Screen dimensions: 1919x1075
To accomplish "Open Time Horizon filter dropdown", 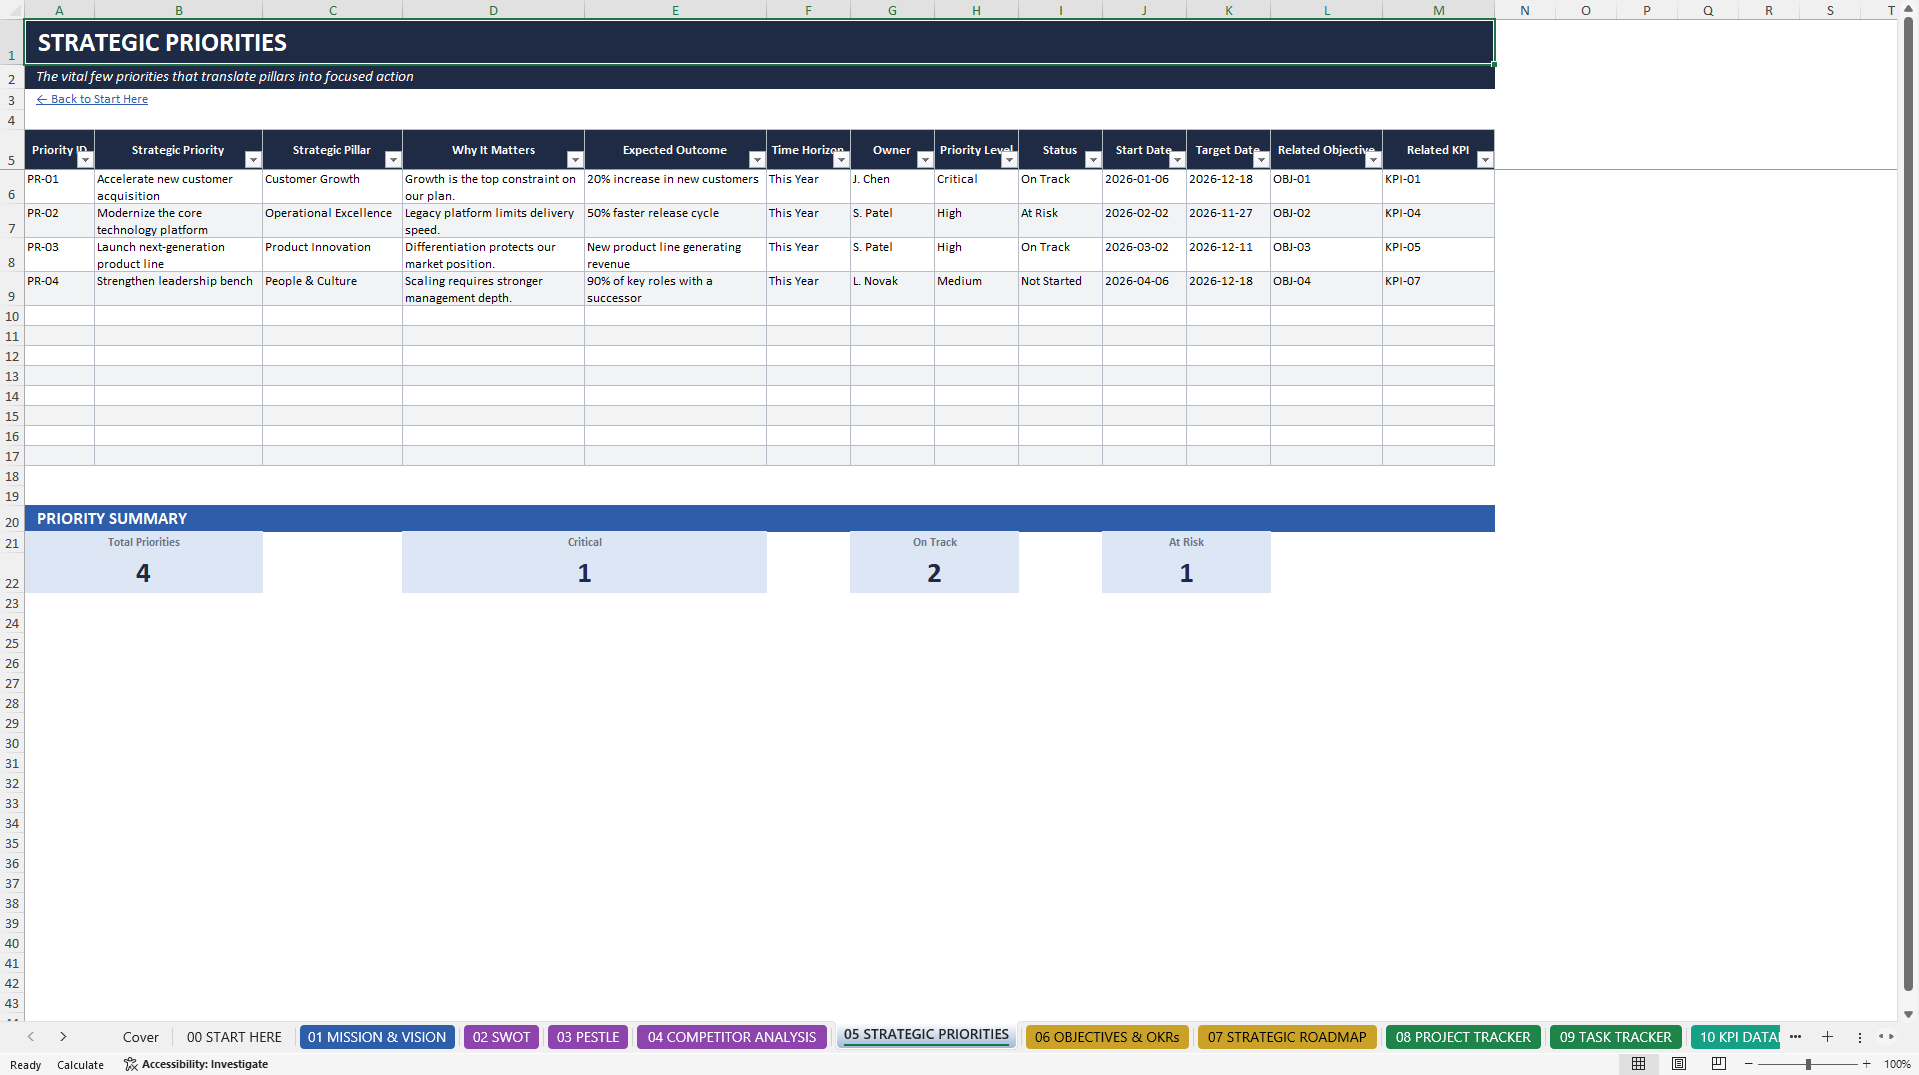I will (841, 160).
